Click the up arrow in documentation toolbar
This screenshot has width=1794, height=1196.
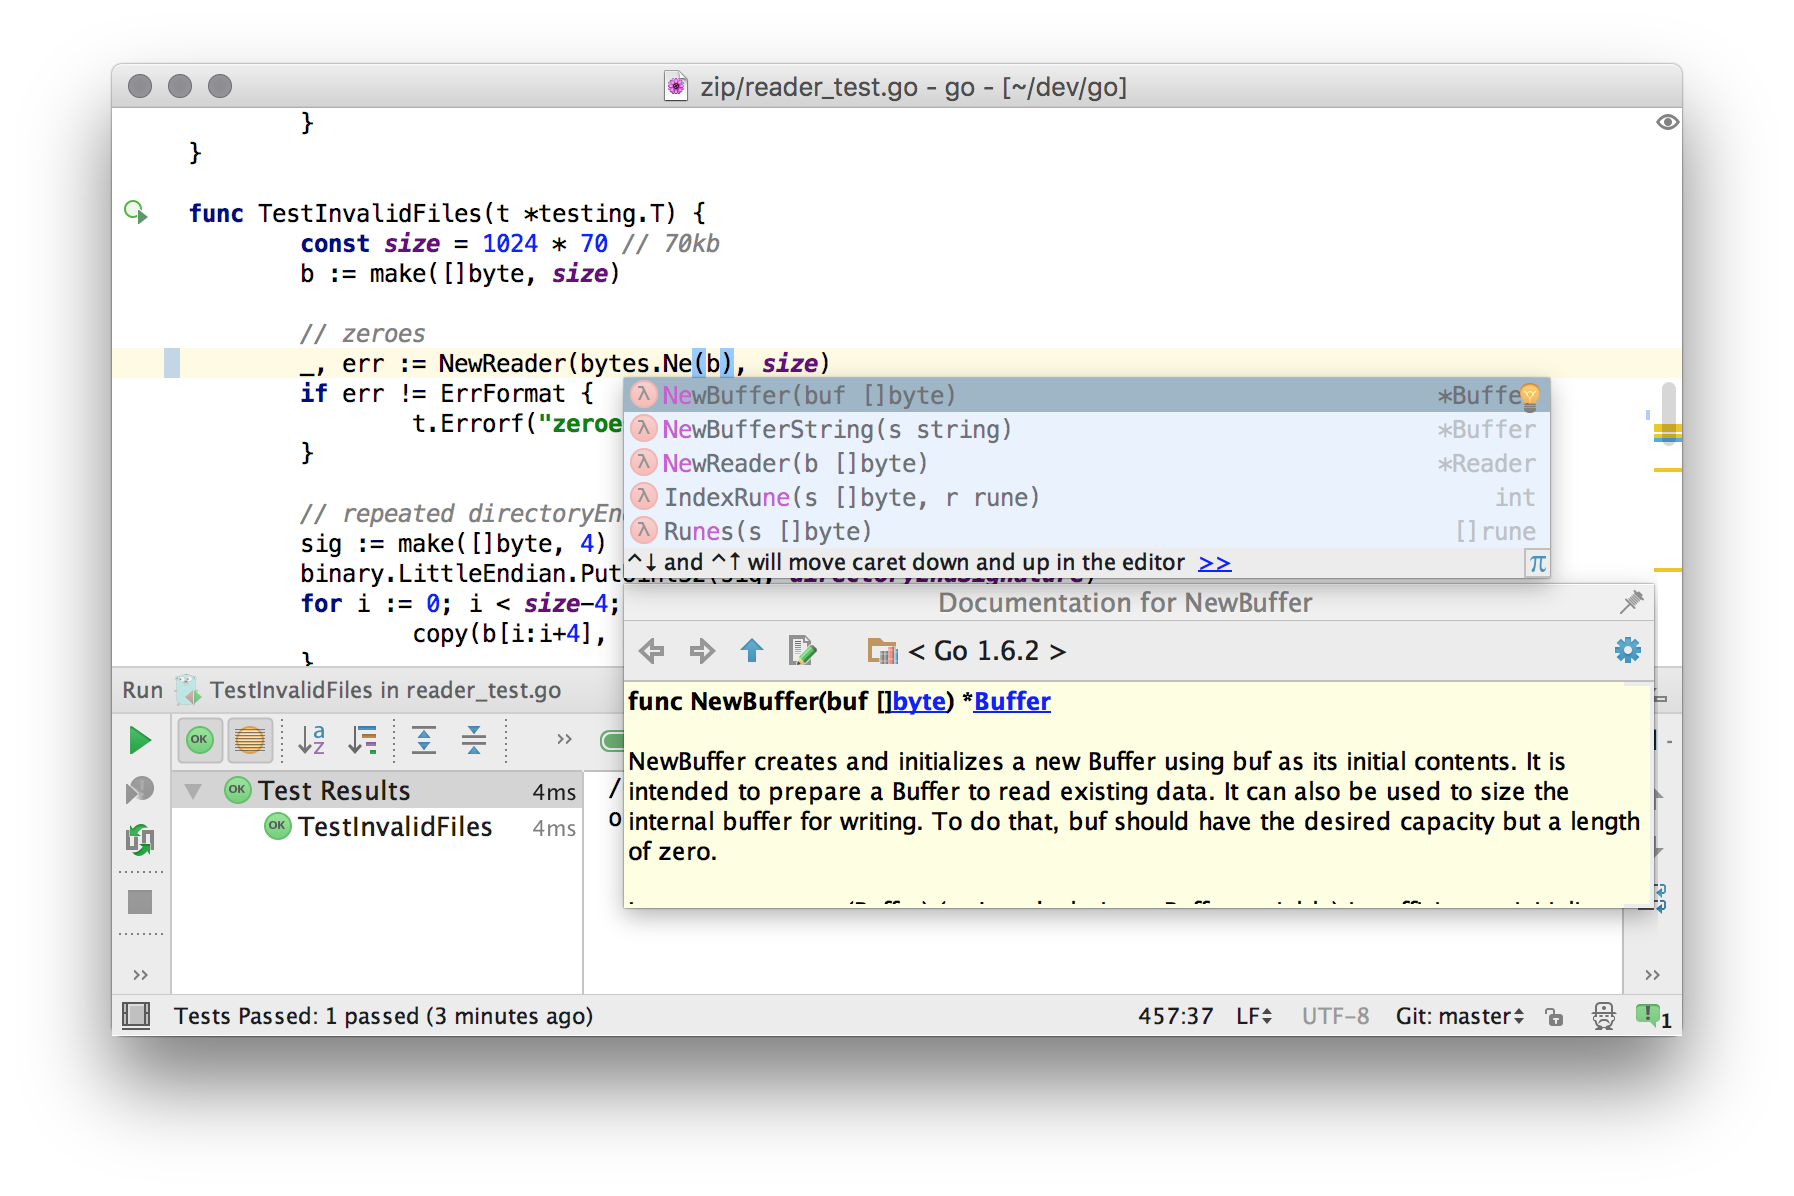752,652
